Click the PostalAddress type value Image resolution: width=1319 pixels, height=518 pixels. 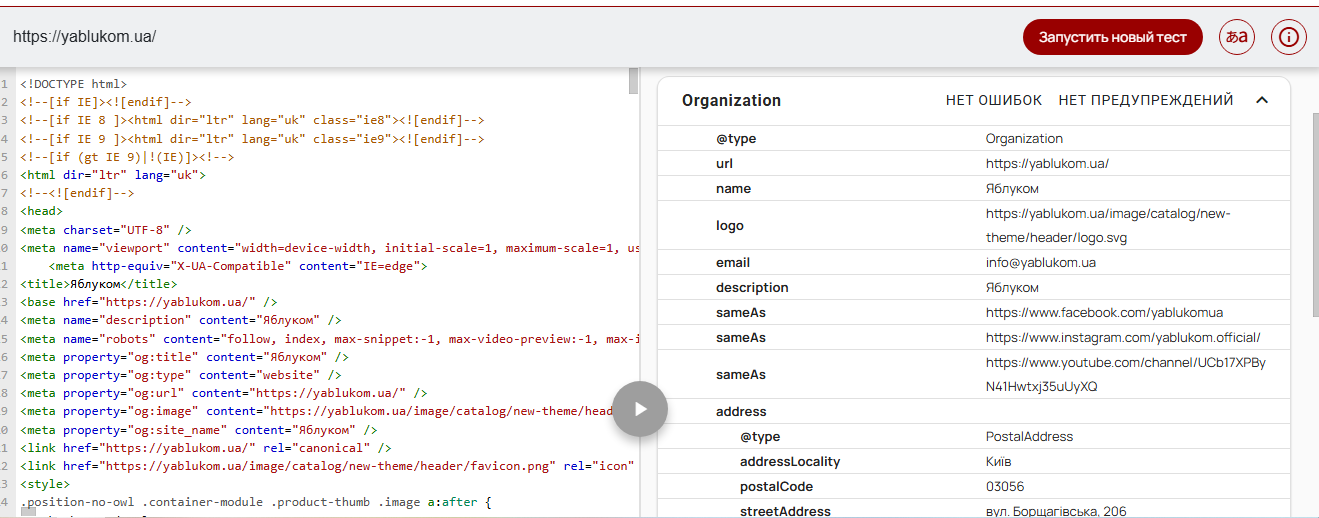(1029, 437)
